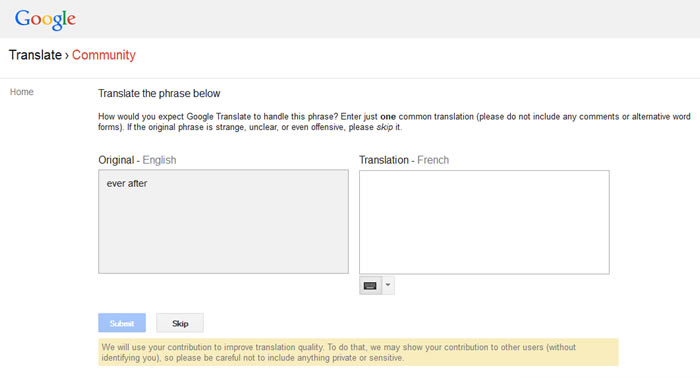
Task: Click the Translate breadcrumb link
Action: (x=35, y=55)
